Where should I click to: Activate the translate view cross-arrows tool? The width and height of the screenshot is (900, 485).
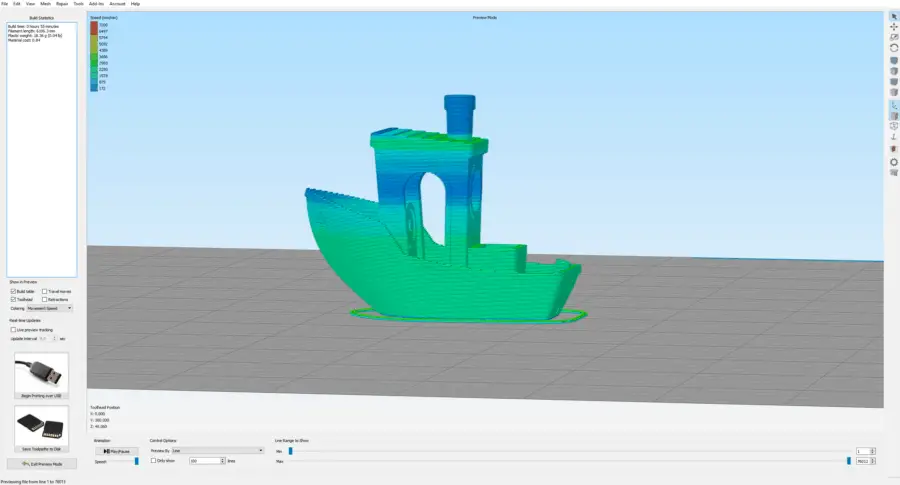coord(894,27)
